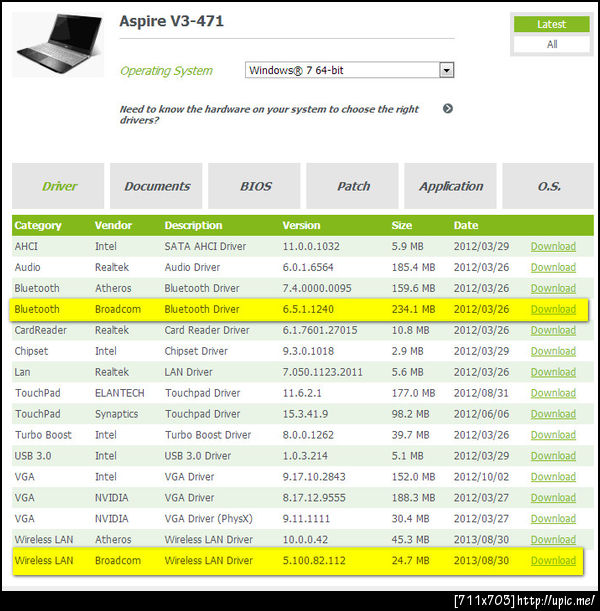This screenshot has height=611, width=600.
Task: Click the ELANTECH vendor cell
Action: [120, 393]
